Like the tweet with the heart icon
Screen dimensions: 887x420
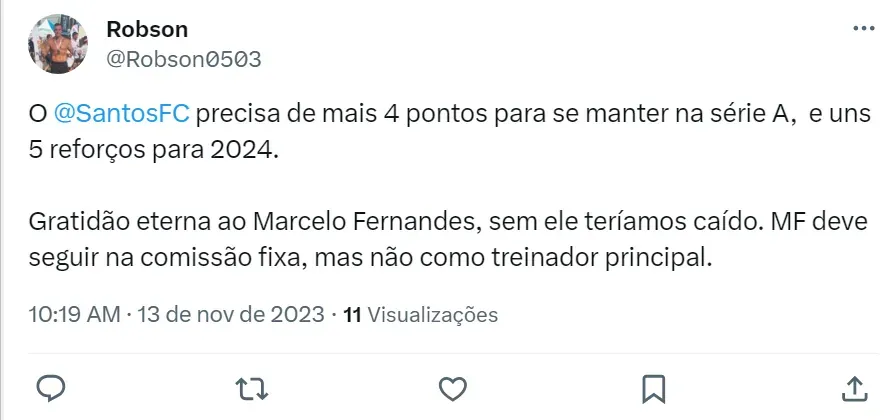click(x=453, y=386)
